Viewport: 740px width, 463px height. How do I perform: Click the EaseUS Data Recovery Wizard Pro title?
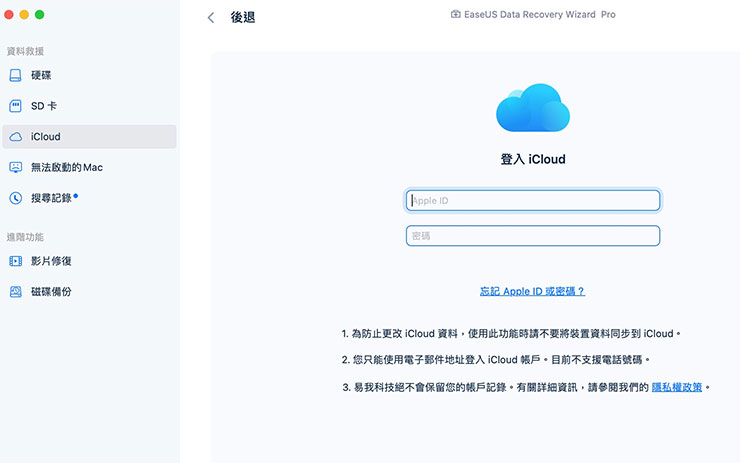pyautogui.click(x=540, y=15)
